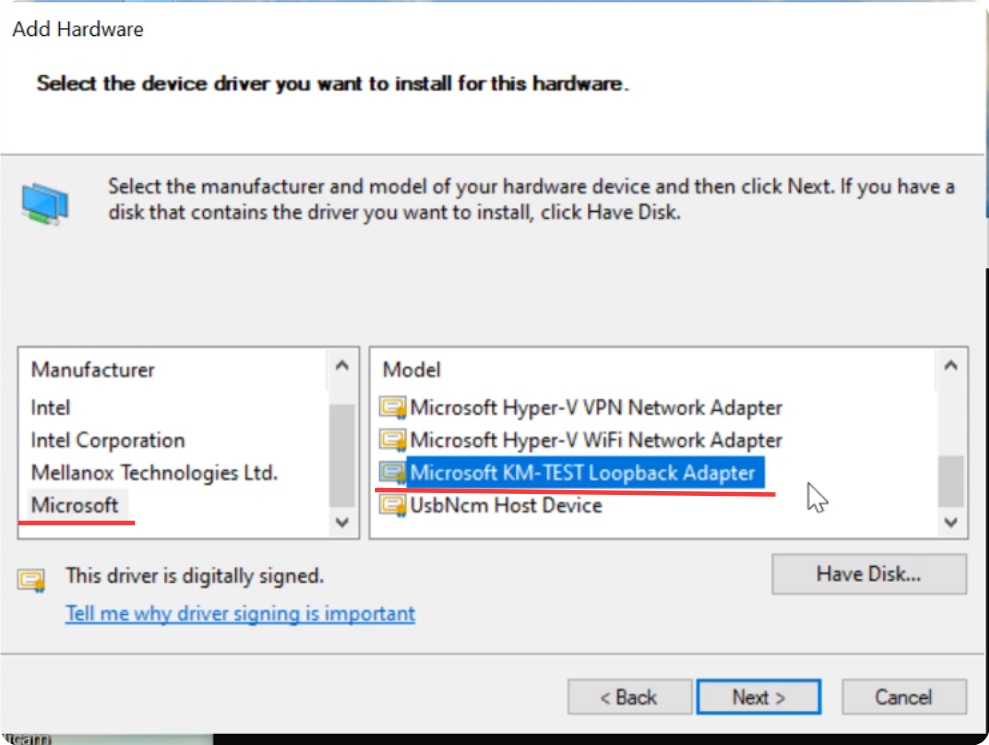Image resolution: width=989 pixels, height=745 pixels.
Task: Choose Microsoft Hyper-V WiFi Network Adapter model
Action: (596, 440)
